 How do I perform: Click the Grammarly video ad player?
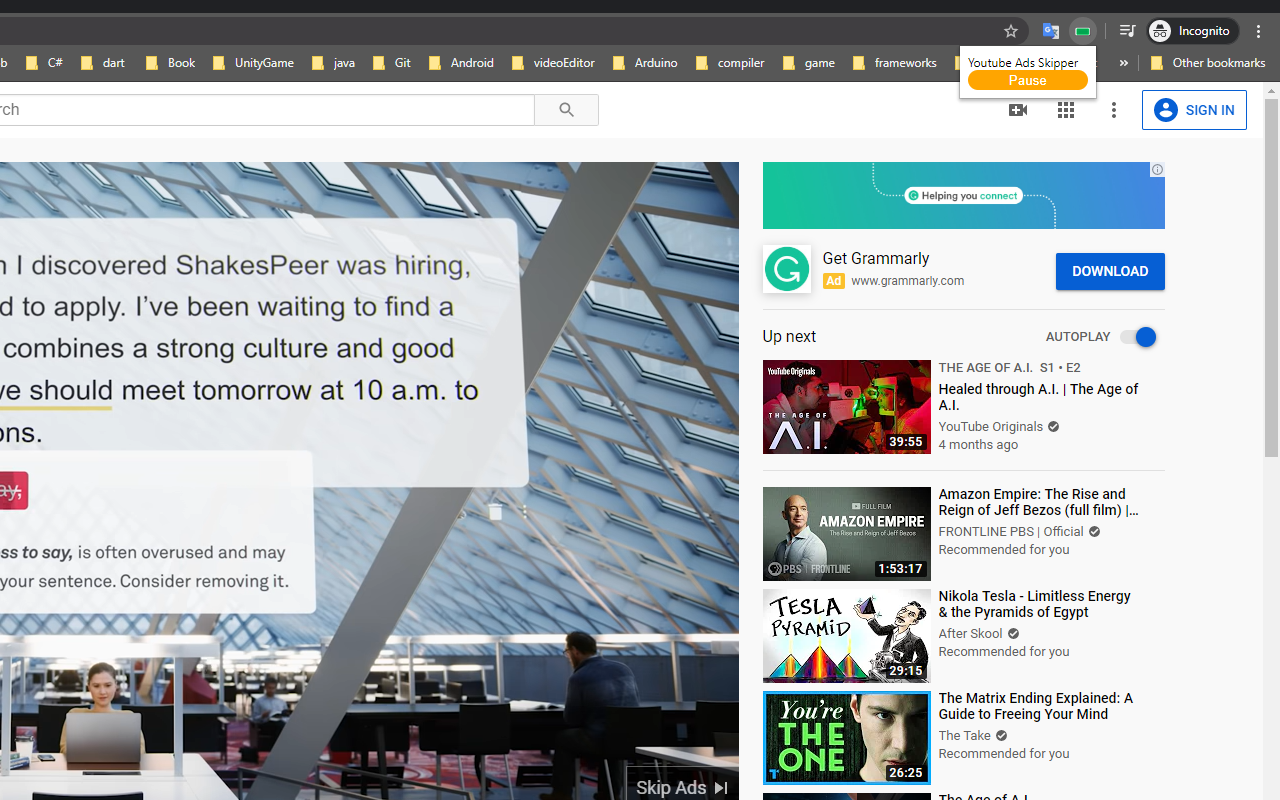(x=369, y=481)
